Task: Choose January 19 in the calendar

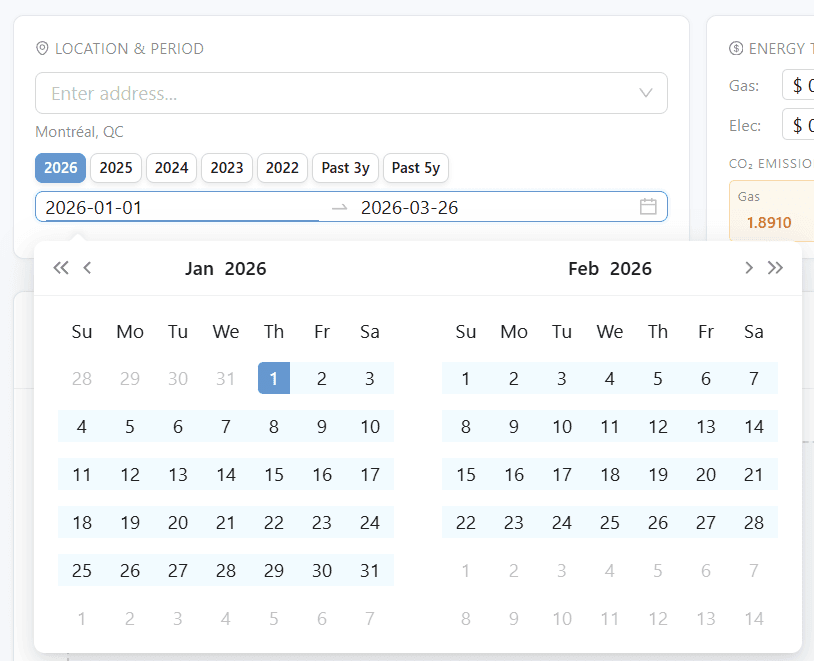Action: point(130,522)
